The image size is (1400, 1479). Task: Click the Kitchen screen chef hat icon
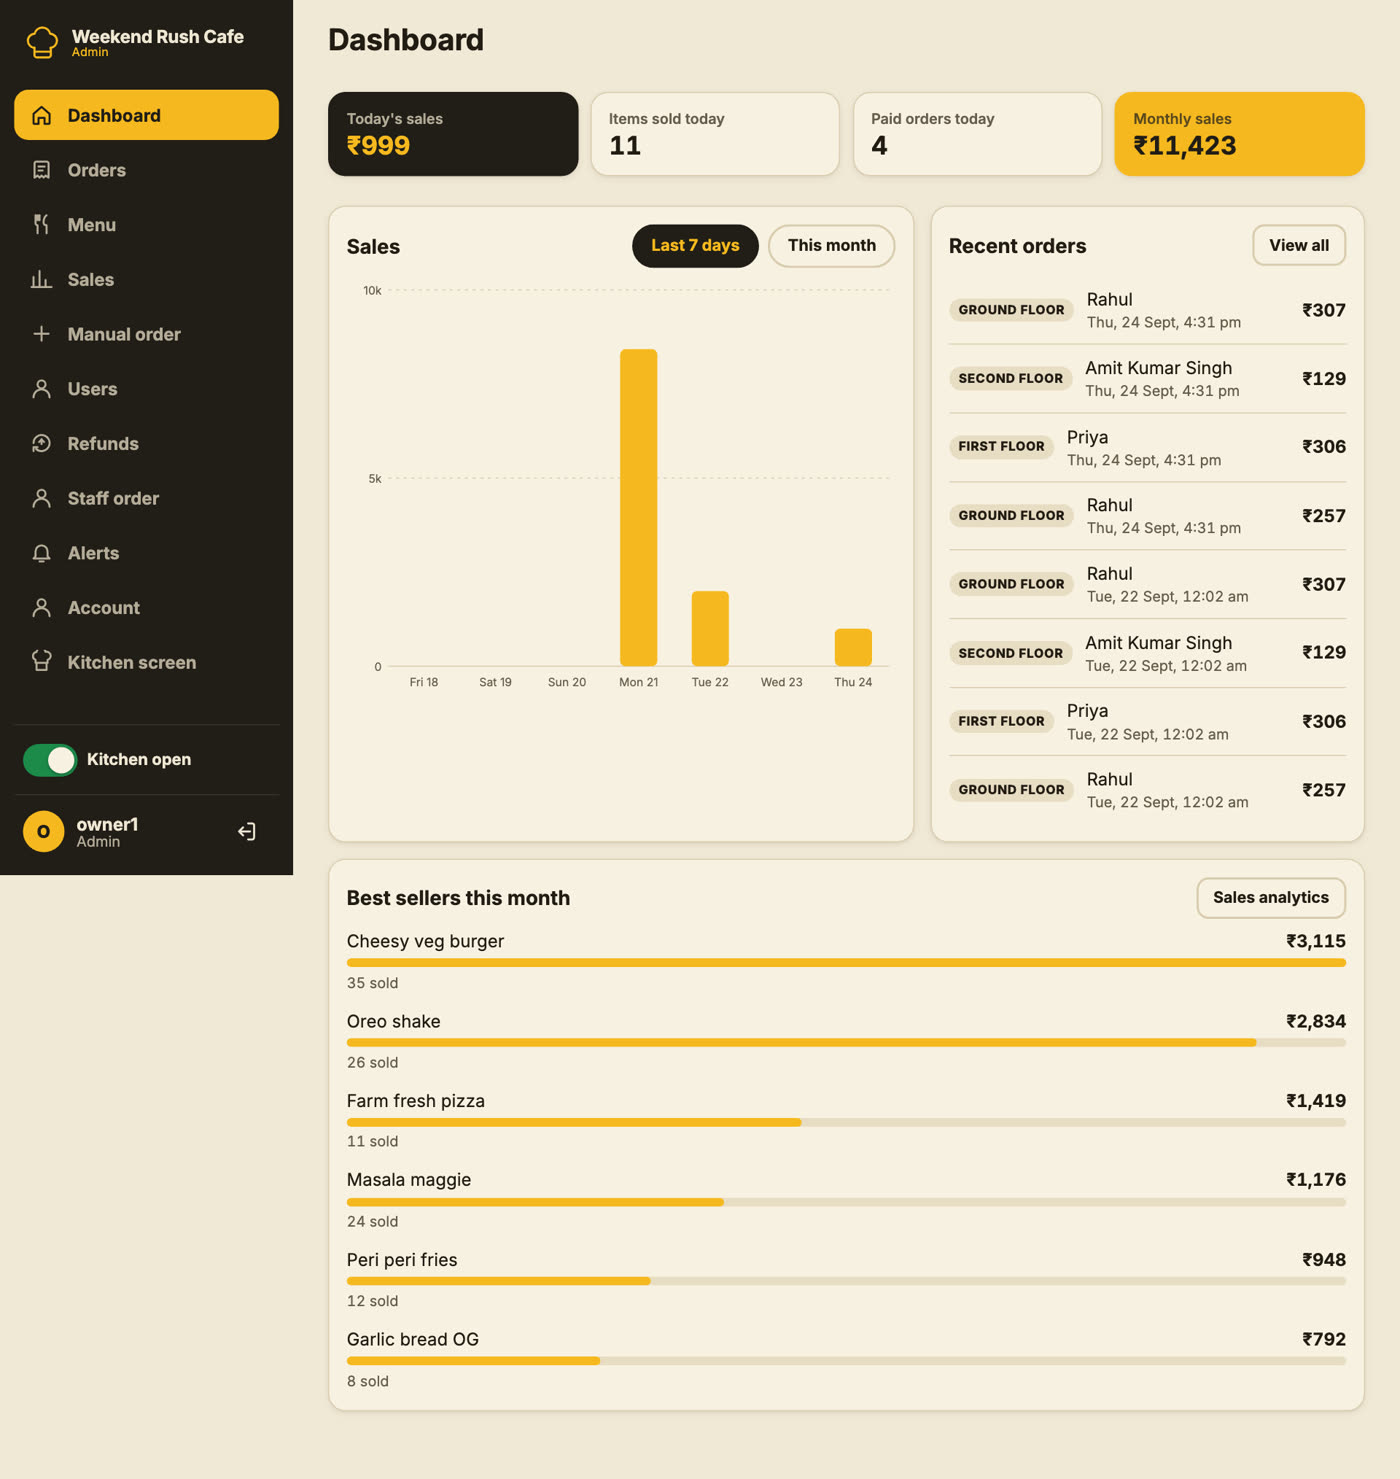point(41,662)
